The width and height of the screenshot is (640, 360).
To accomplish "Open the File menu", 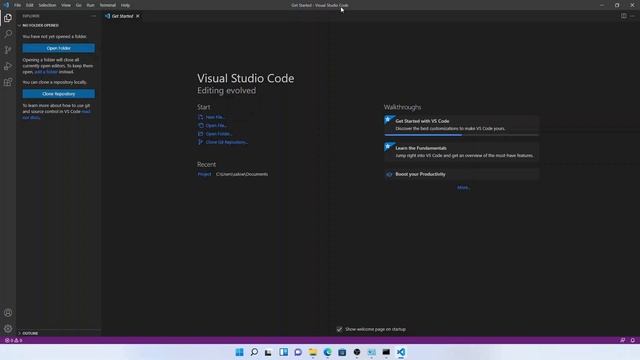I will coord(18,5).
